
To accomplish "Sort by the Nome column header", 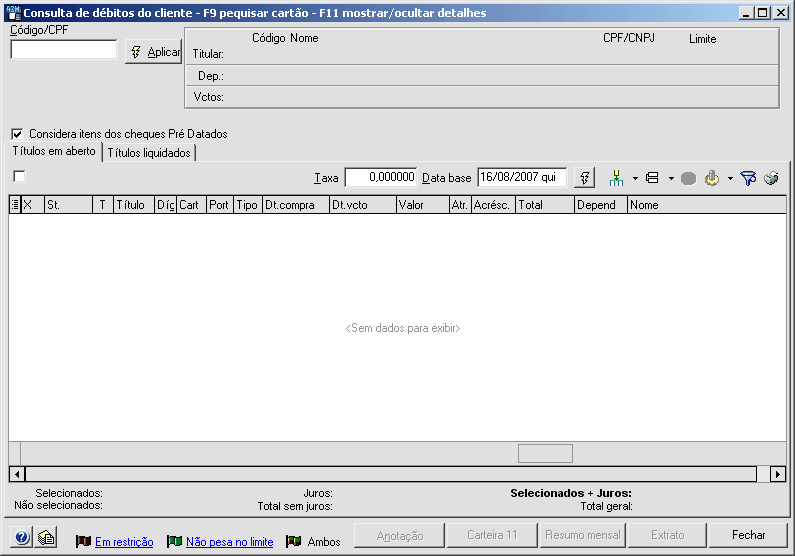I will (707, 205).
